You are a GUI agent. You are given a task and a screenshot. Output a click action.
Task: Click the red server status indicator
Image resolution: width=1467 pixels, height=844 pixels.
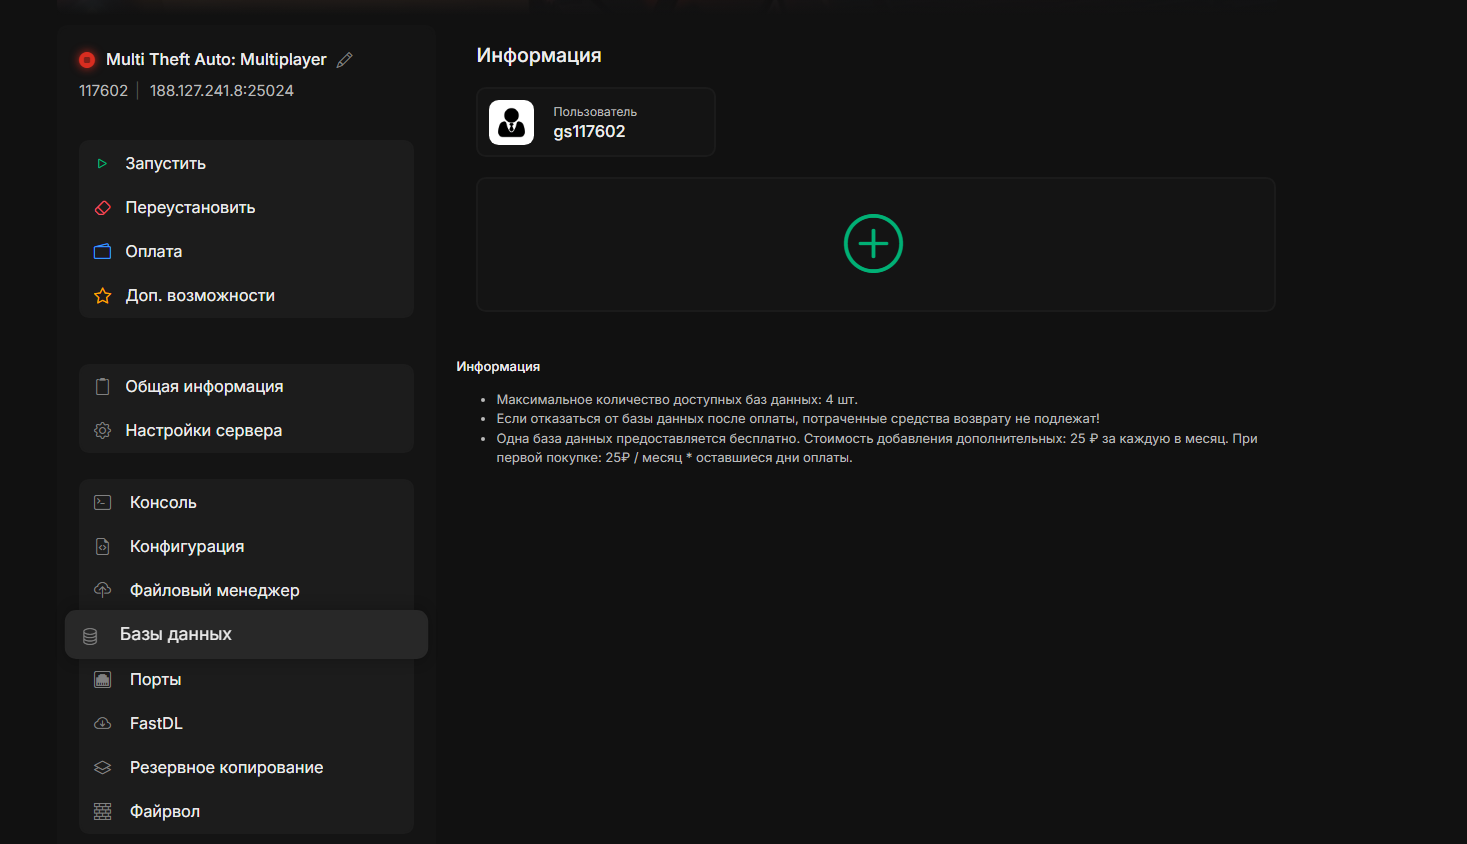click(x=87, y=59)
